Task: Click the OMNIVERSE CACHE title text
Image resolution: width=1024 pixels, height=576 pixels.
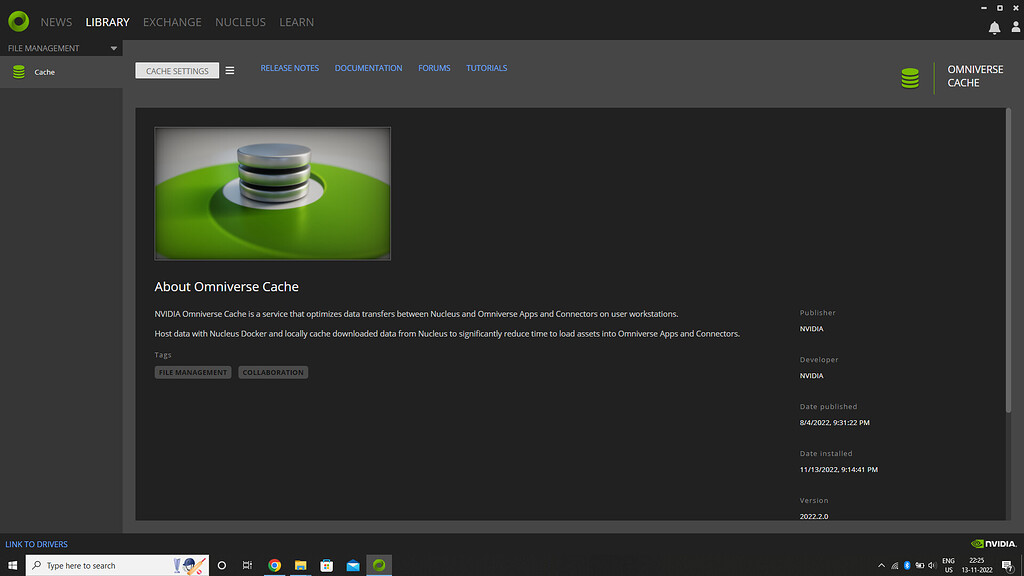Action: click(975, 76)
